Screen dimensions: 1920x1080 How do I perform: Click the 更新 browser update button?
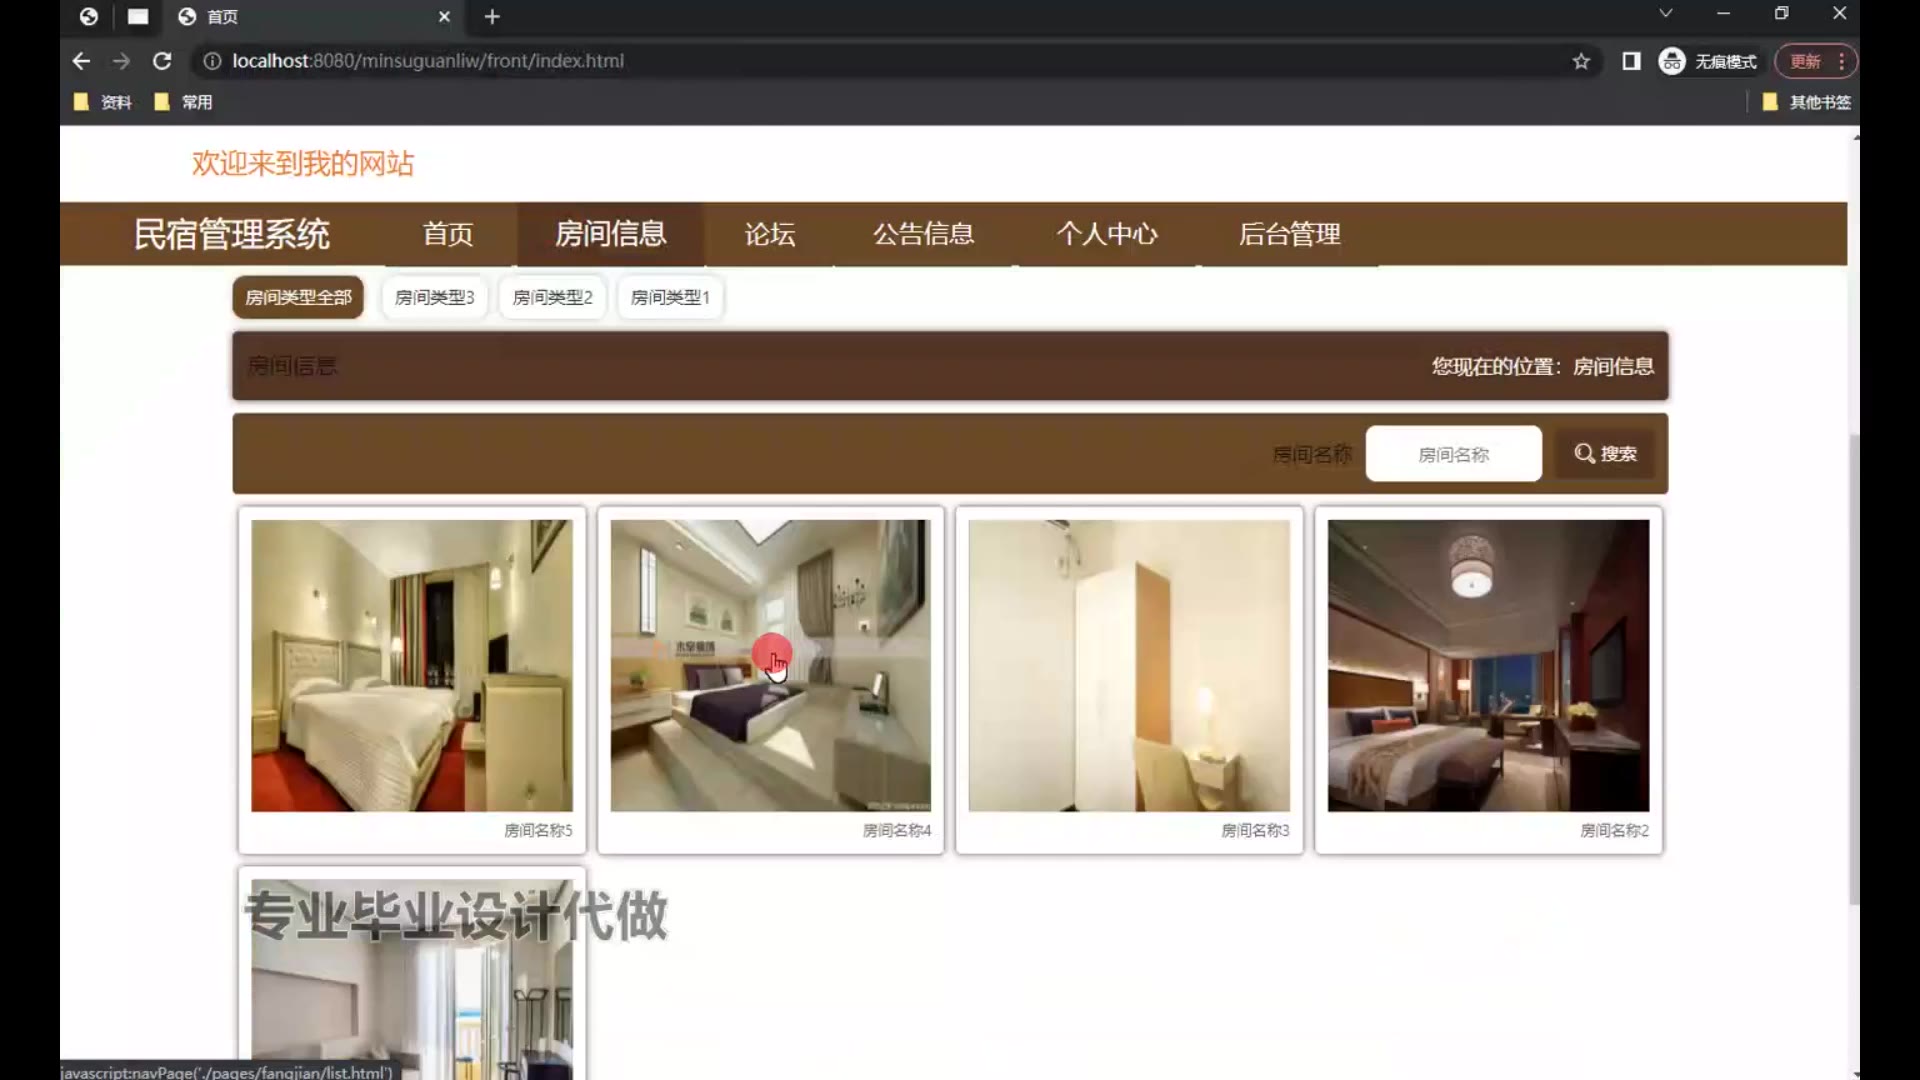click(1805, 61)
